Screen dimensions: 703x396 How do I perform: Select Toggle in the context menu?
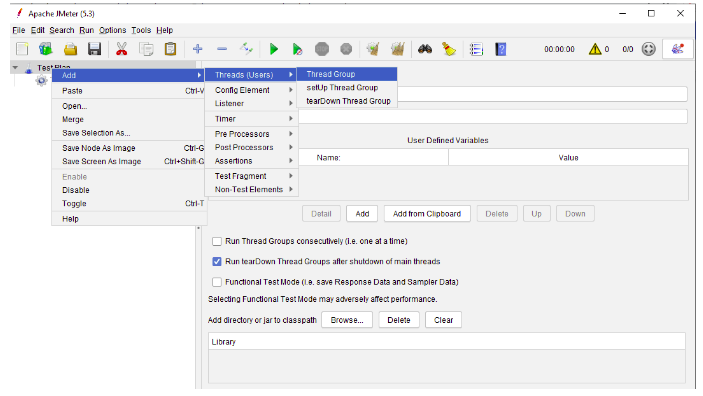[x=129, y=204]
